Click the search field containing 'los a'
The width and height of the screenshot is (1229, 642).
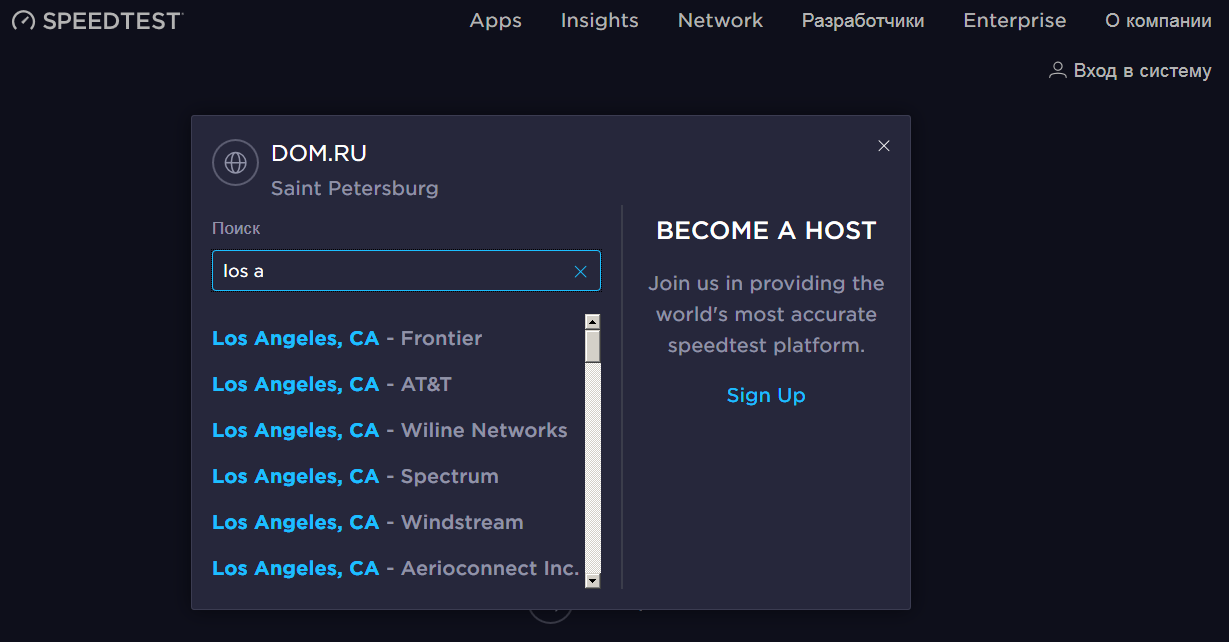(406, 271)
